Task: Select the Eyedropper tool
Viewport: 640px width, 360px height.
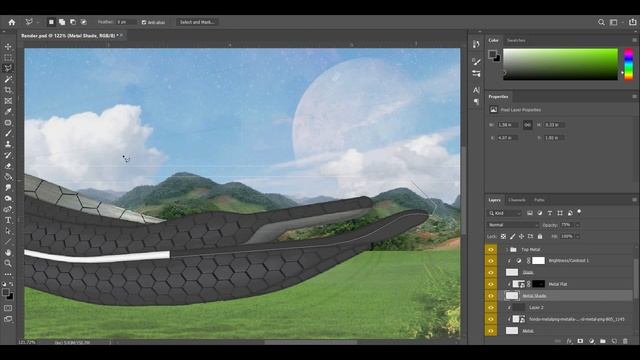Action: [x=8, y=111]
